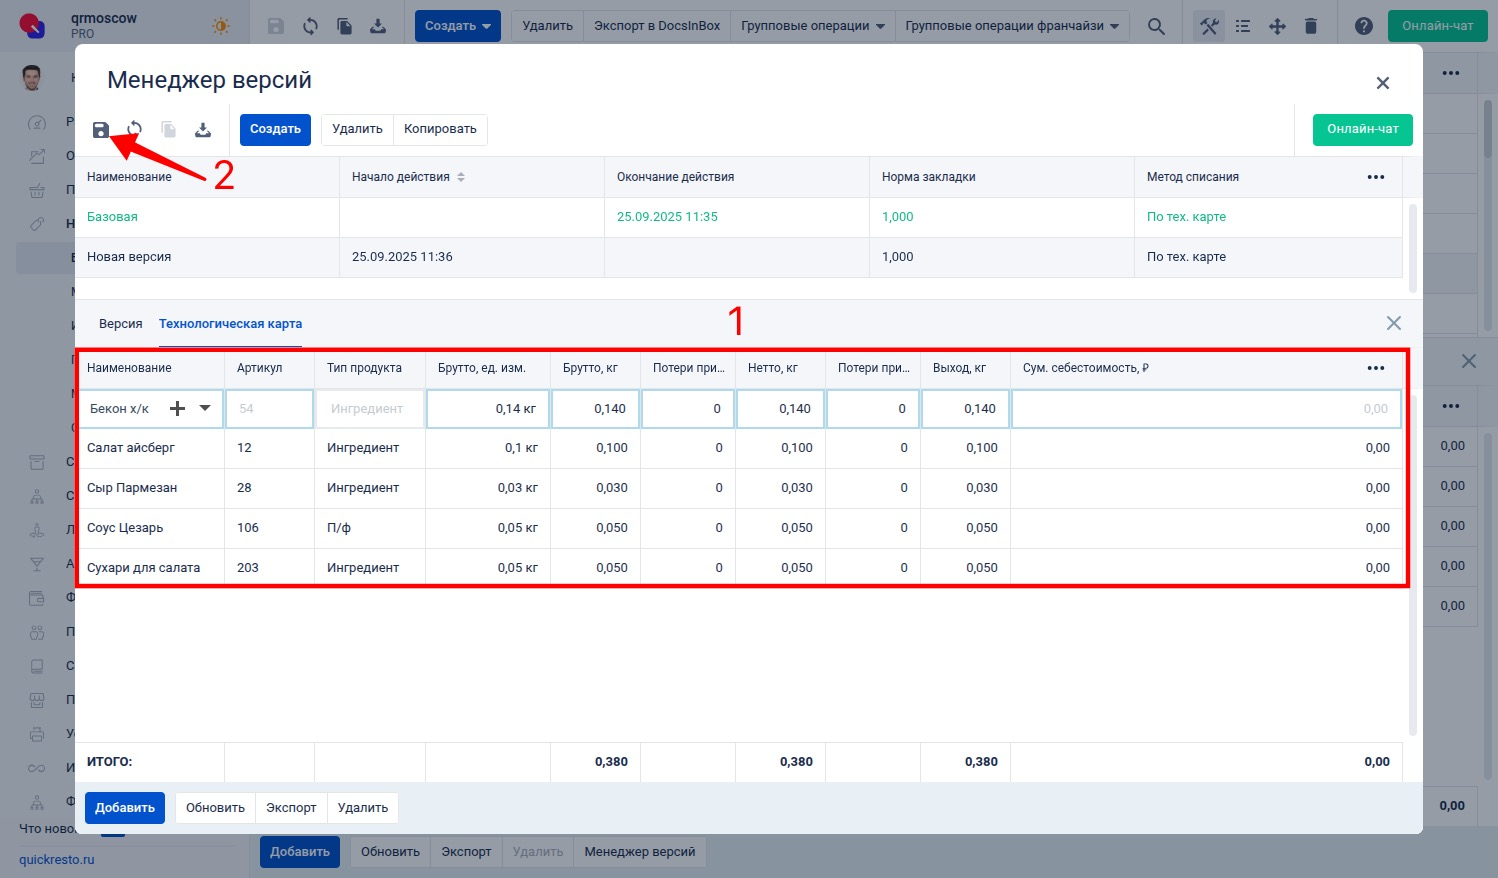This screenshot has height=878, width=1498.
Task: Click the save icon in Version Manager
Action: coord(101,130)
